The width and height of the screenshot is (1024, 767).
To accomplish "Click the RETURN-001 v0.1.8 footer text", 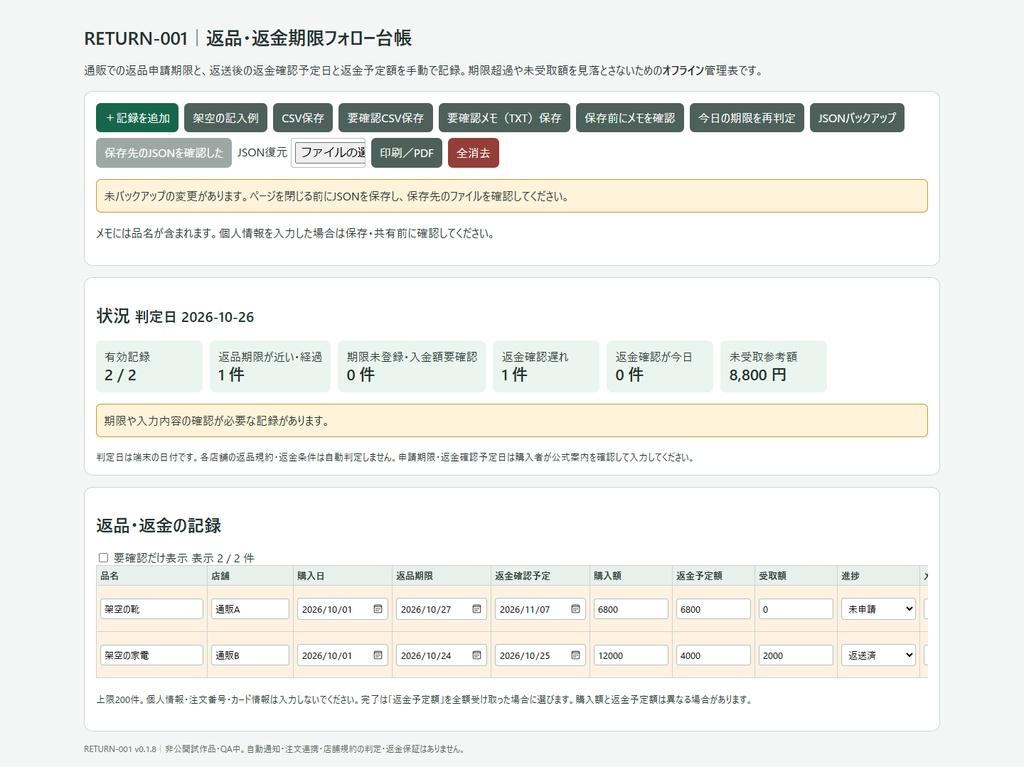I will point(120,749).
